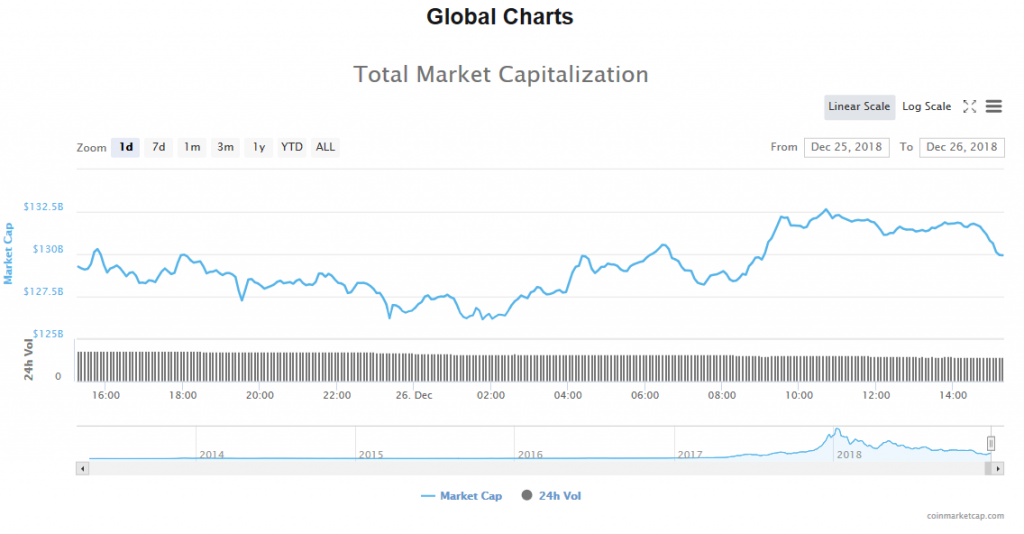Choose the YTD zoom option

(292, 148)
